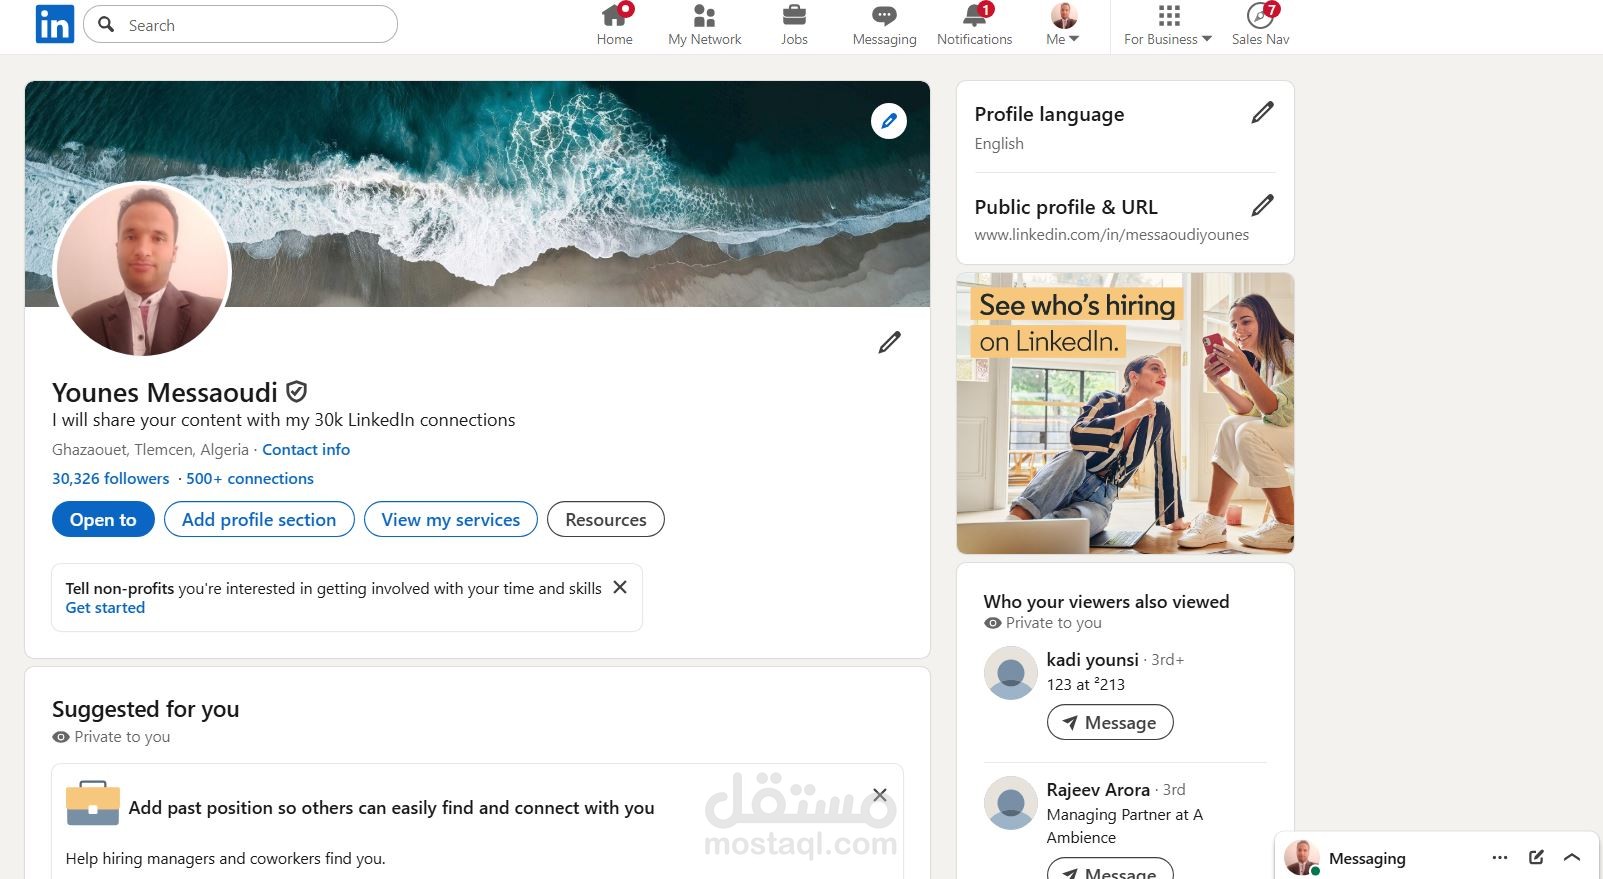1603x879 pixels.
Task: Open the Resources button
Action: pyautogui.click(x=606, y=519)
